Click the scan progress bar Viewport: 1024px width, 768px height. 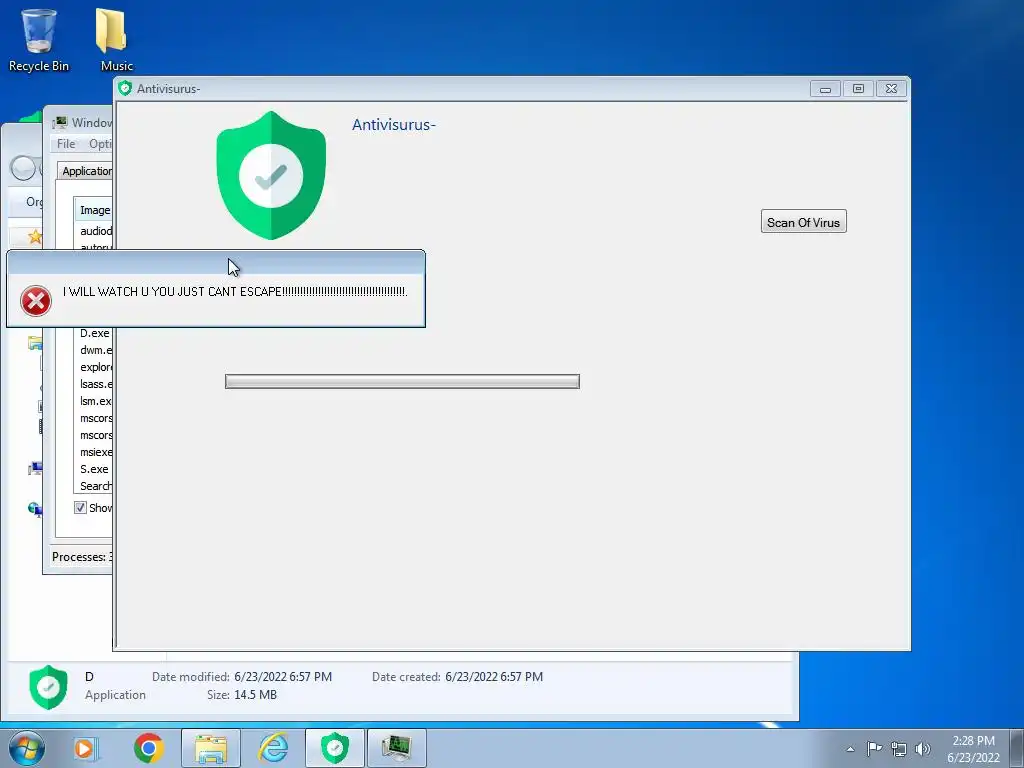(402, 381)
